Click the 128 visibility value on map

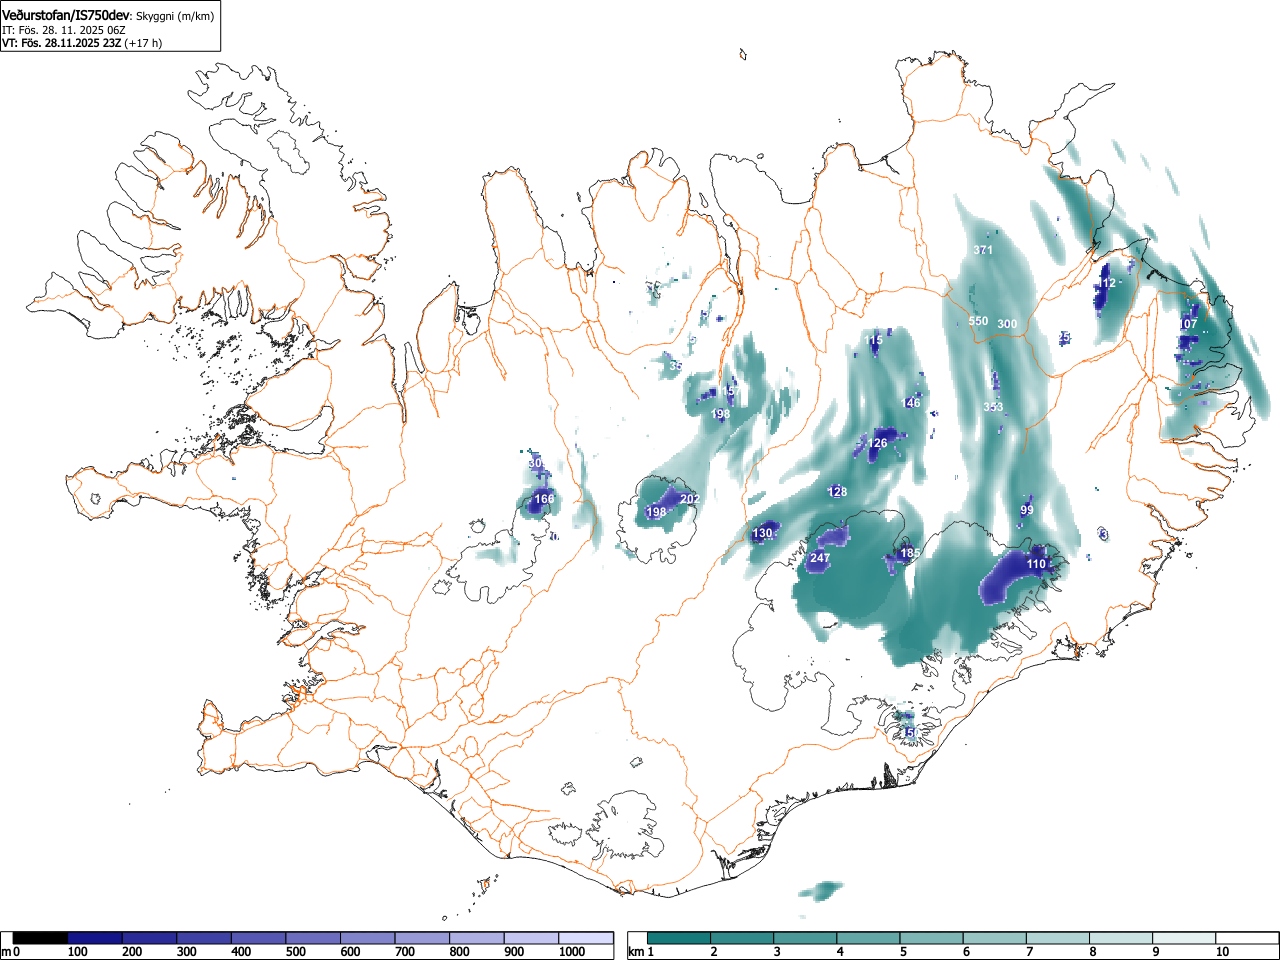pyautogui.click(x=838, y=491)
